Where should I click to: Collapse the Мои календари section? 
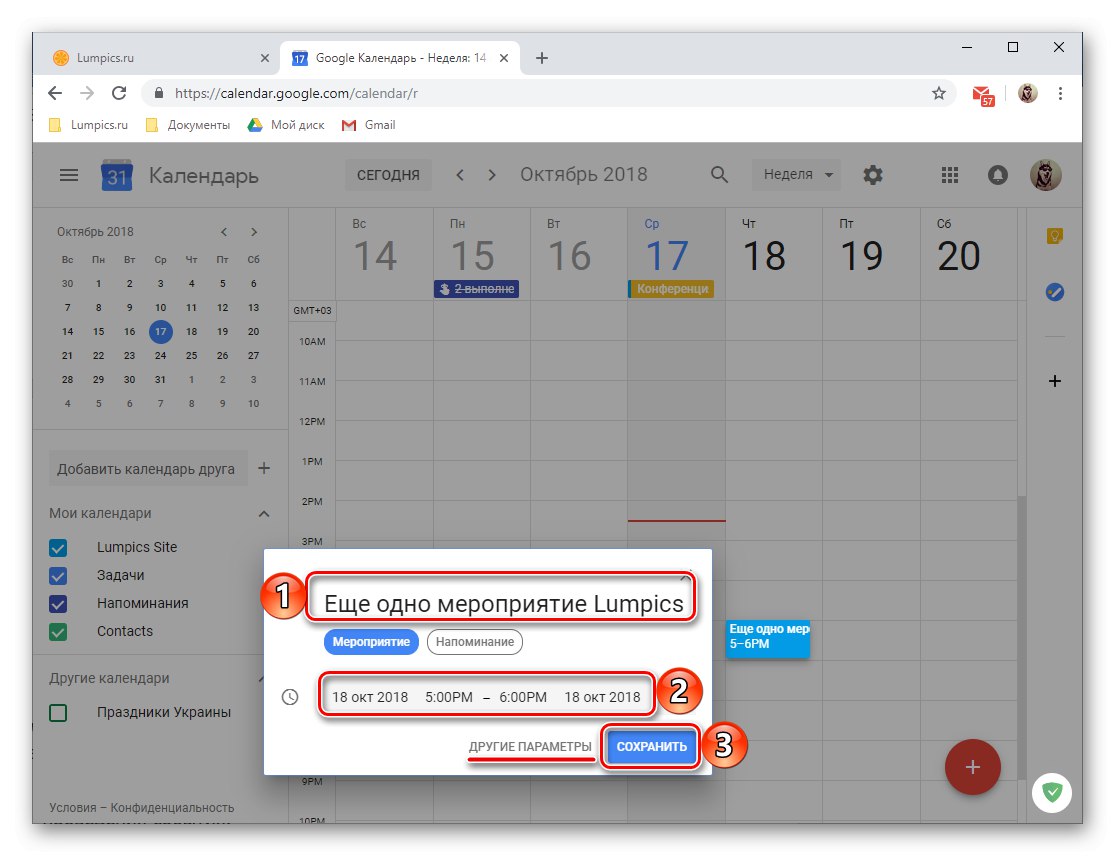coord(263,513)
